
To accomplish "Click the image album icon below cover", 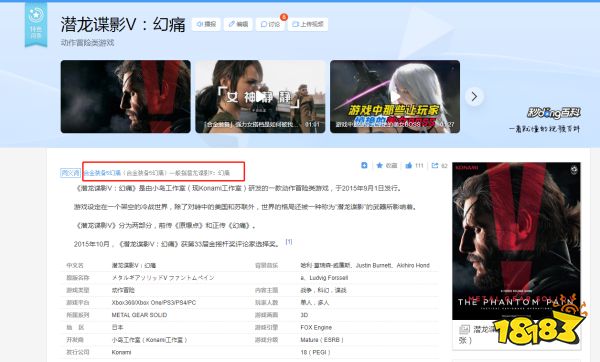I will click(x=464, y=329).
